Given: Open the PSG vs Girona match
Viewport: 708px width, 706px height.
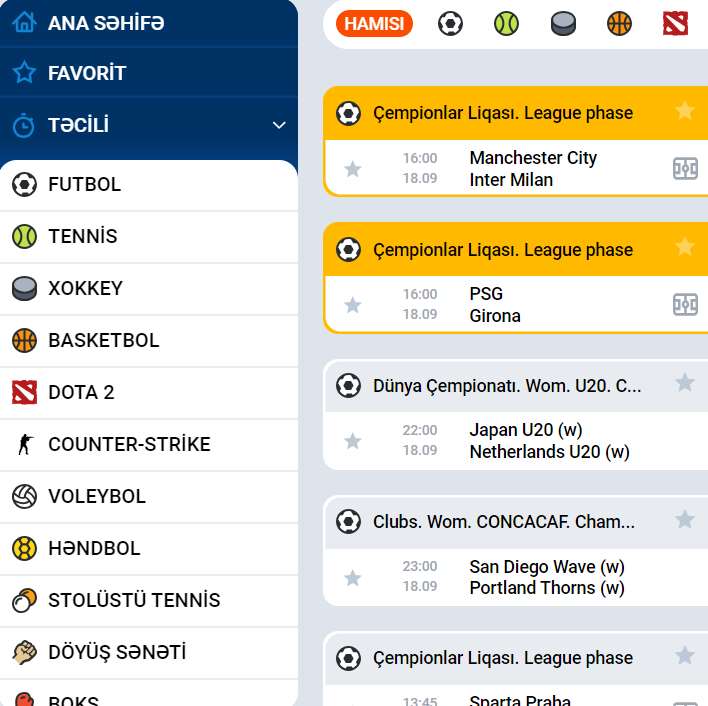Looking at the screenshot, I should [516, 305].
